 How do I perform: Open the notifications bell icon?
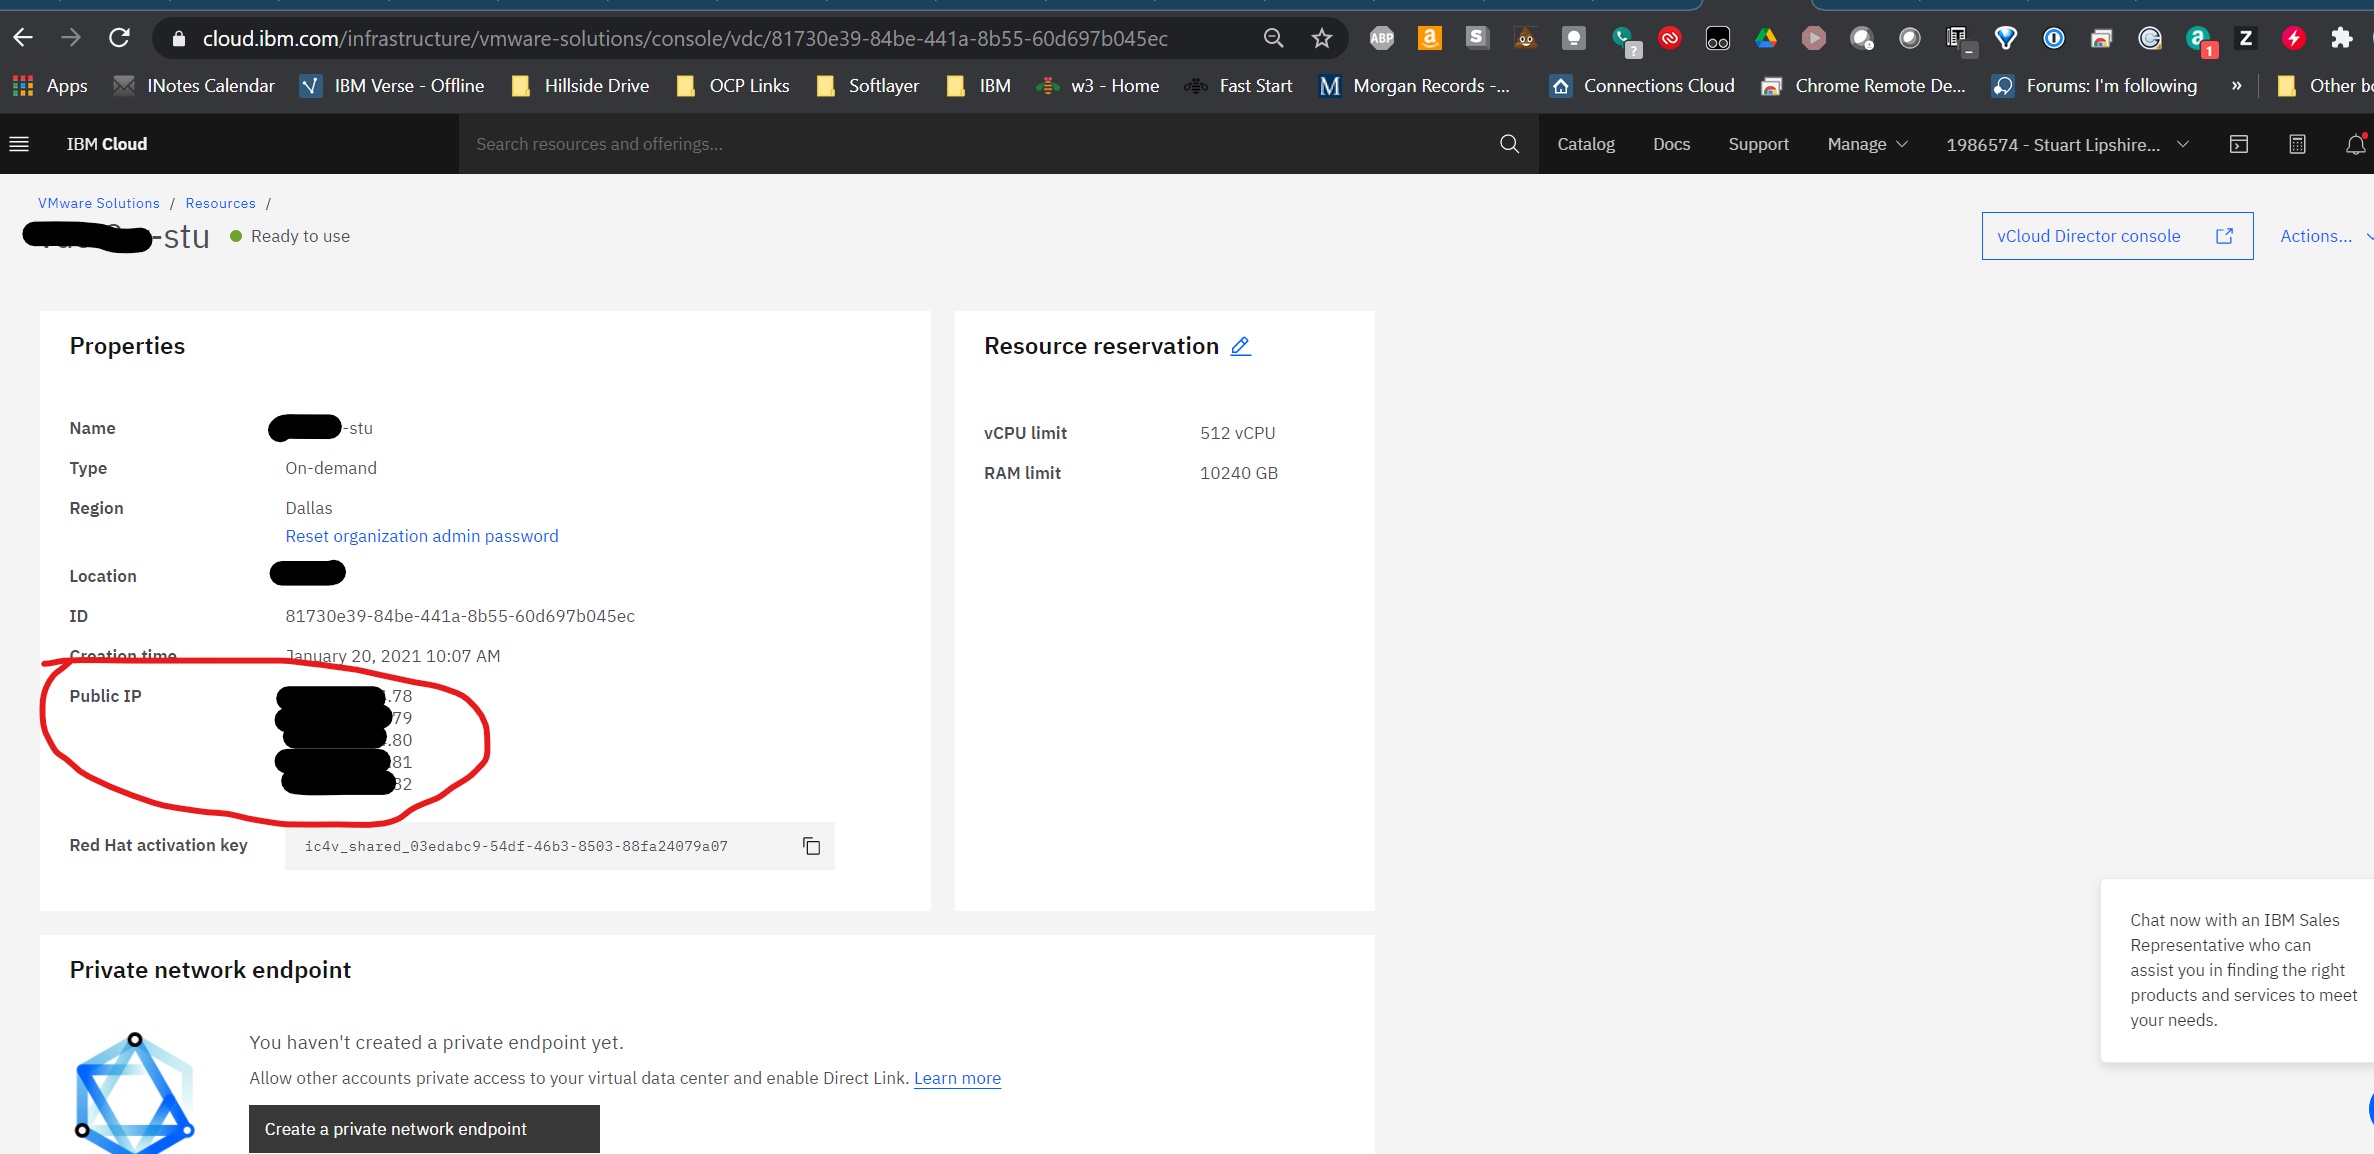click(2355, 144)
